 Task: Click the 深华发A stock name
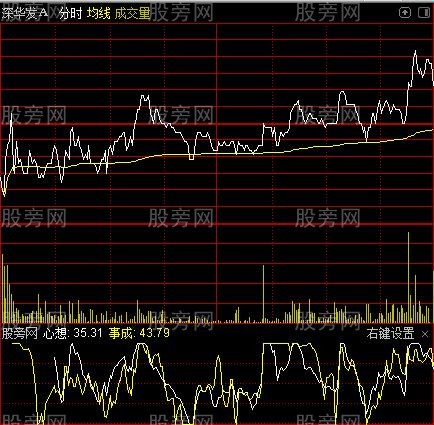[x=25, y=13]
